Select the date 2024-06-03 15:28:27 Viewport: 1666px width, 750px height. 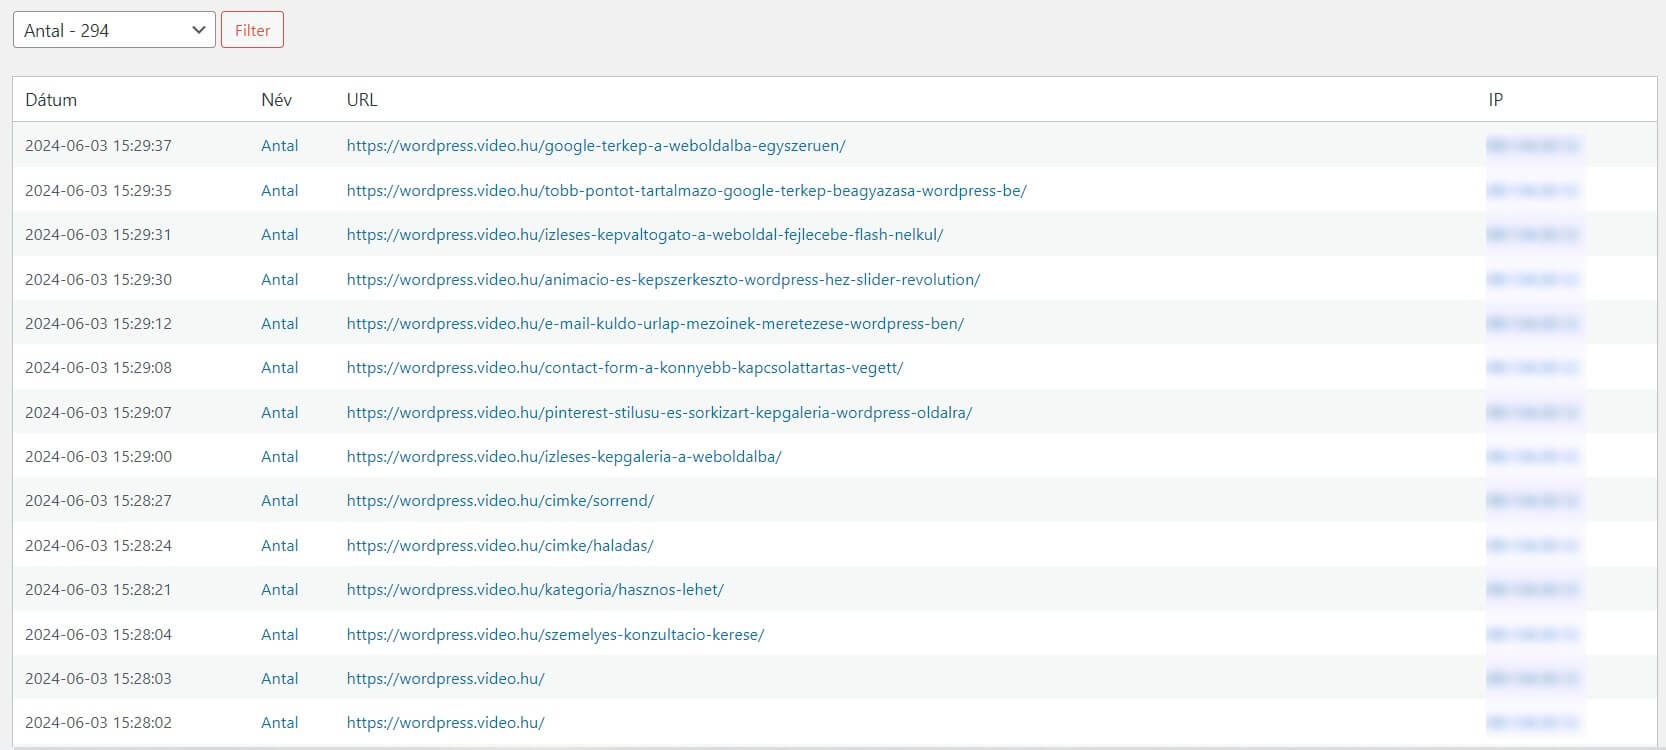[98, 501]
